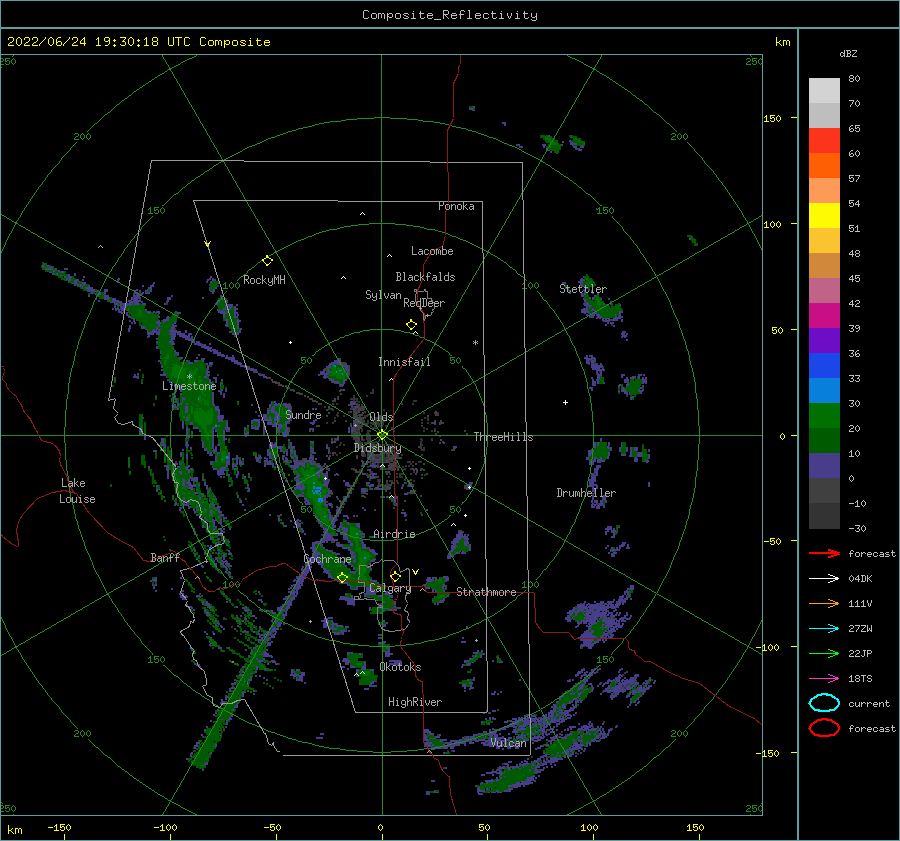Click the cyan current ellipse icon
Image resolution: width=900 pixels, height=841 pixels.
pos(824,703)
